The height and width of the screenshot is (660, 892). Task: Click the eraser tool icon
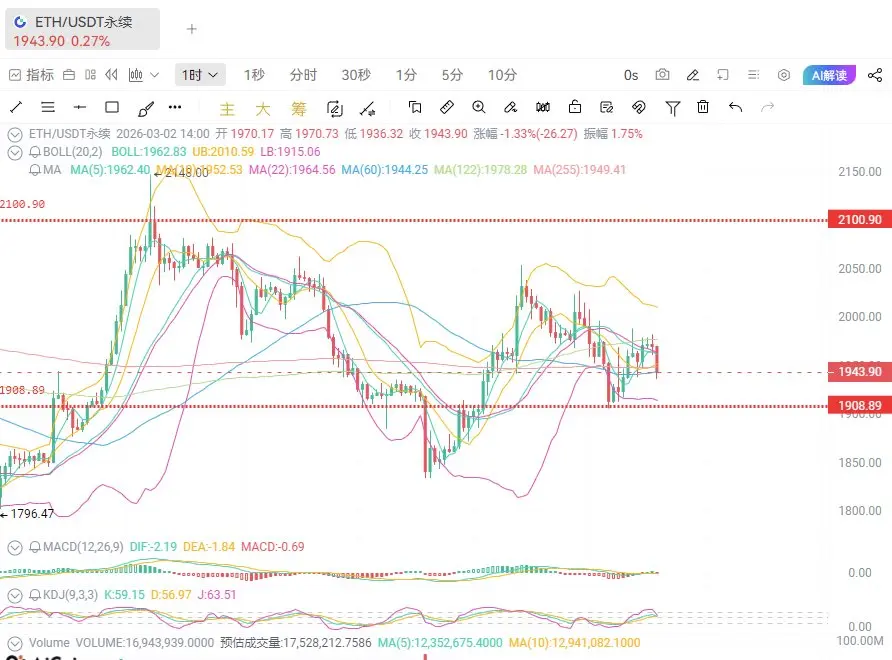click(511, 107)
